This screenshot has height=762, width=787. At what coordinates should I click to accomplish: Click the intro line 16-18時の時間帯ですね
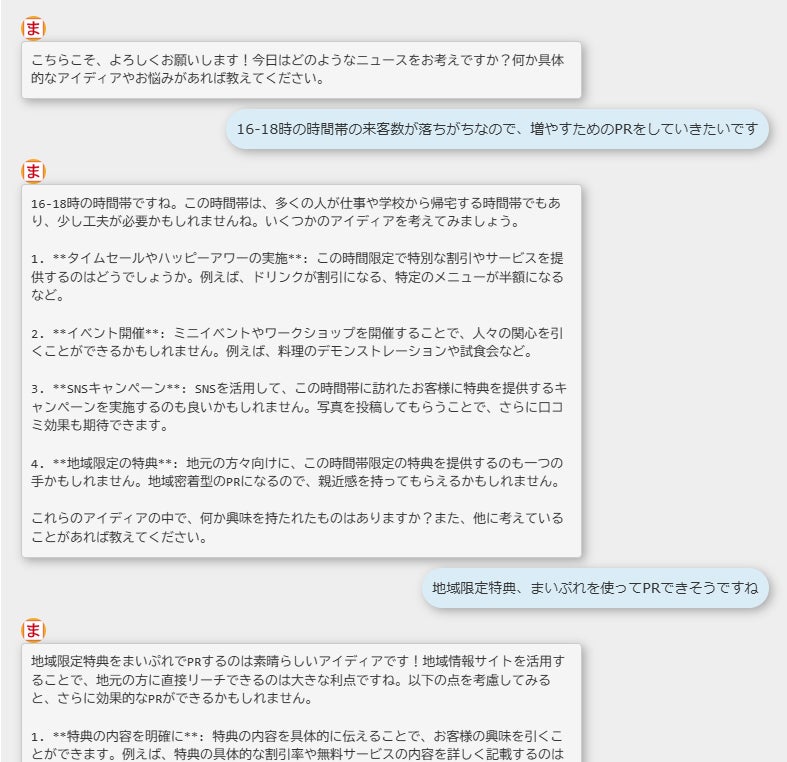click(296, 212)
